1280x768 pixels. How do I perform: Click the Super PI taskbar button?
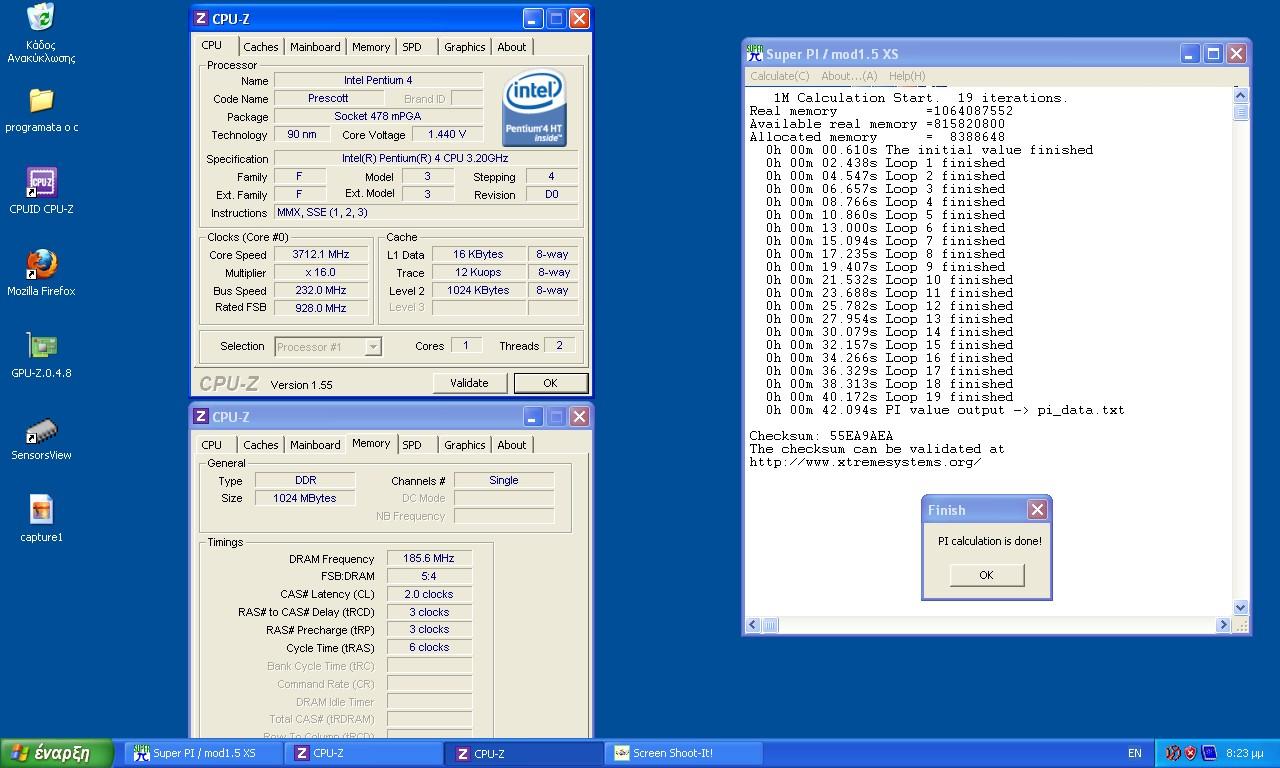point(204,753)
